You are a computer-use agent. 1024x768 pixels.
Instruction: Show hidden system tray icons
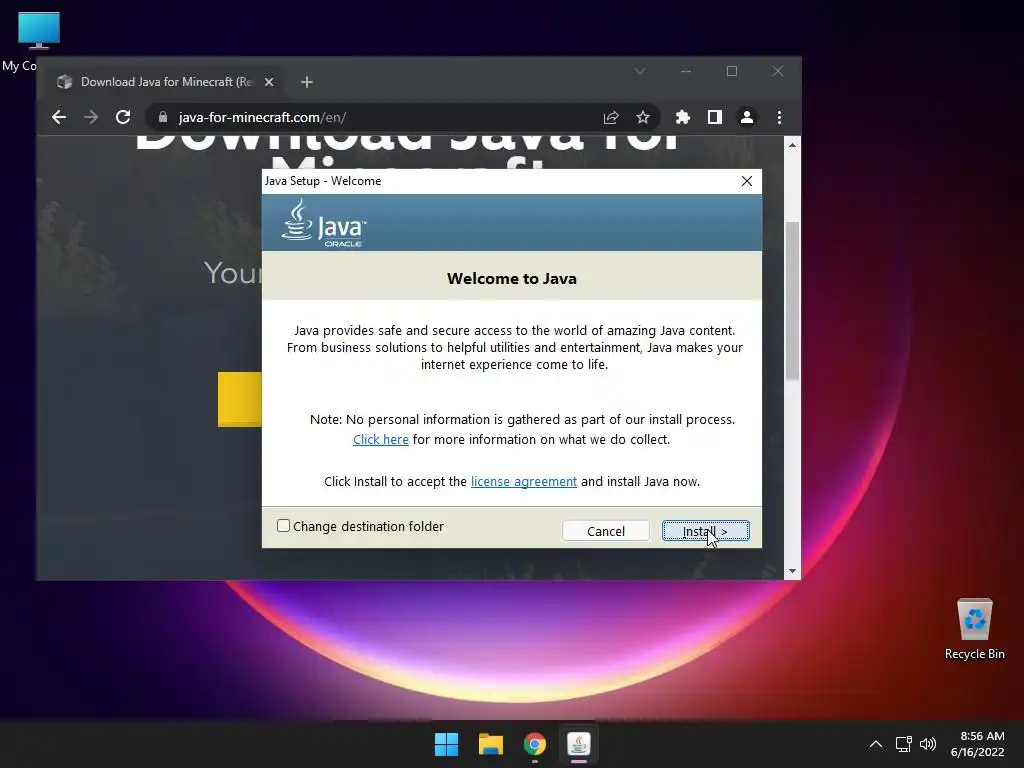pyautogui.click(x=876, y=744)
